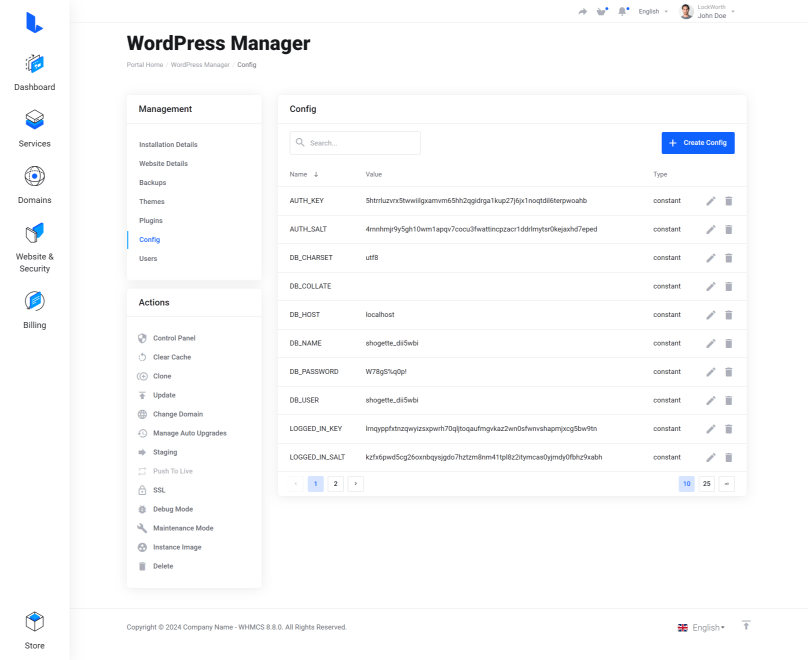Open the Instance Image action
The image size is (808, 660).
pos(169,547)
